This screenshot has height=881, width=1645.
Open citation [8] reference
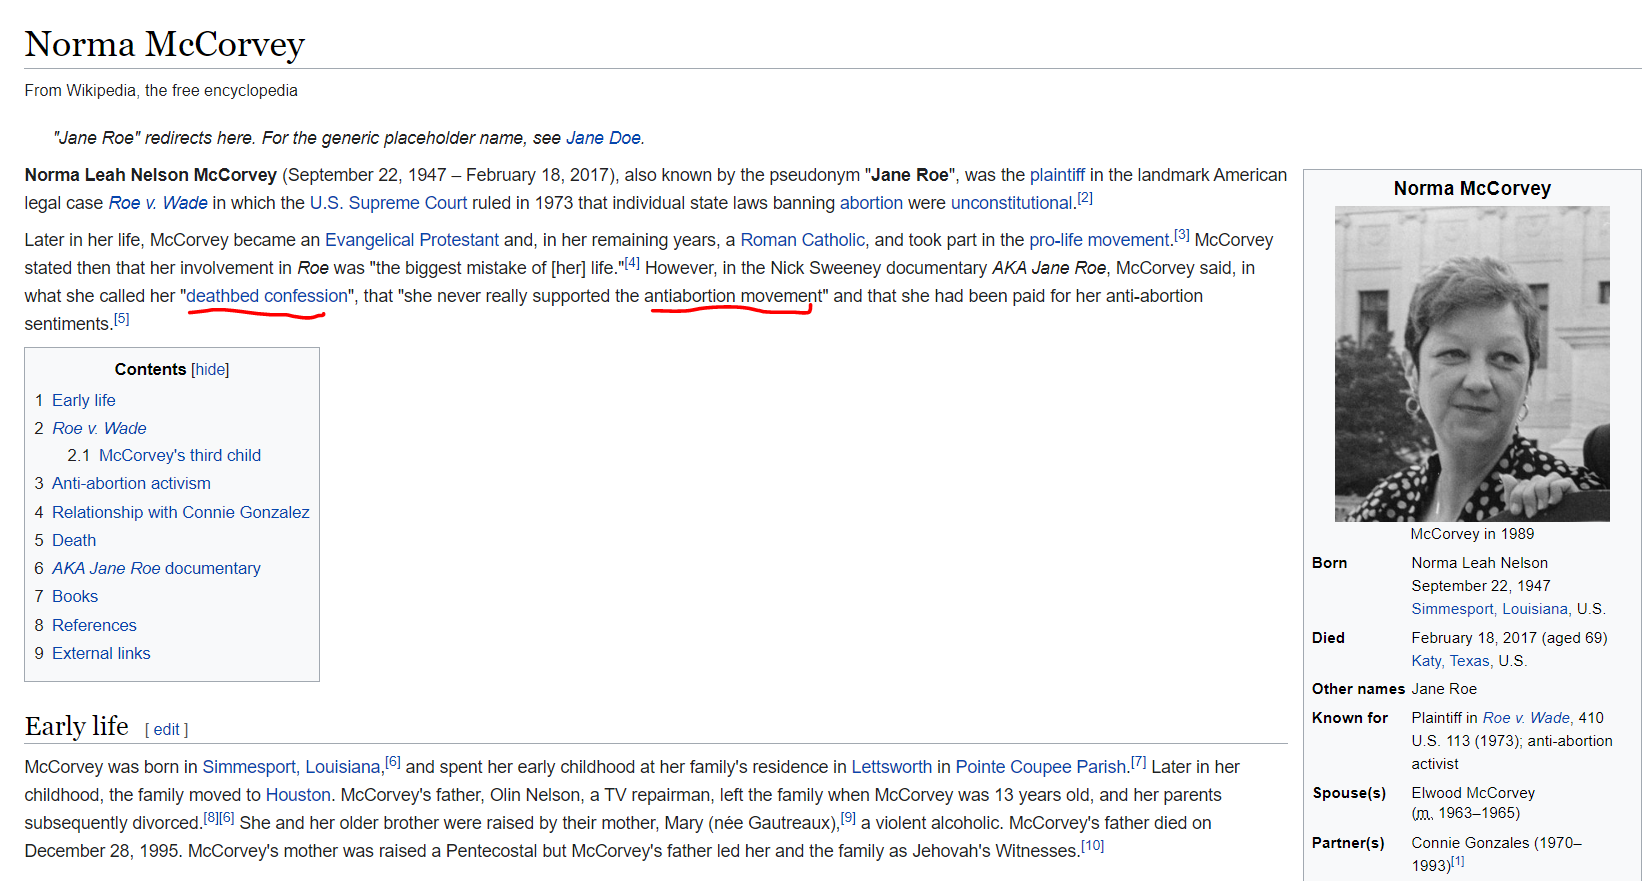click(x=211, y=818)
